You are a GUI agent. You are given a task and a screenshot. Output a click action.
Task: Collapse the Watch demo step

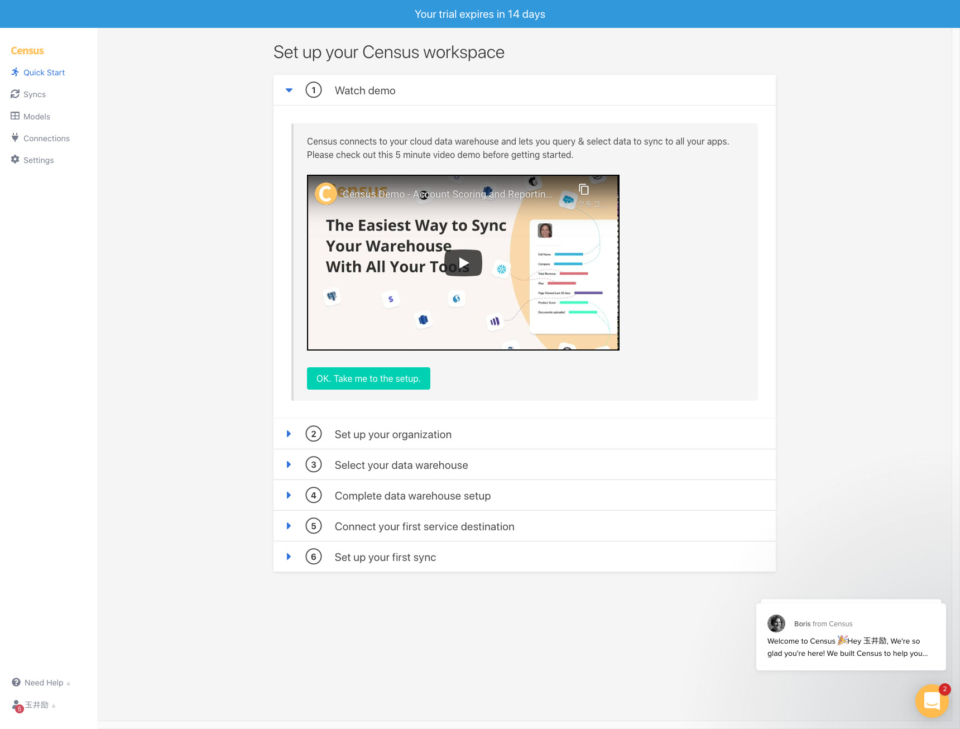(x=289, y=89)
